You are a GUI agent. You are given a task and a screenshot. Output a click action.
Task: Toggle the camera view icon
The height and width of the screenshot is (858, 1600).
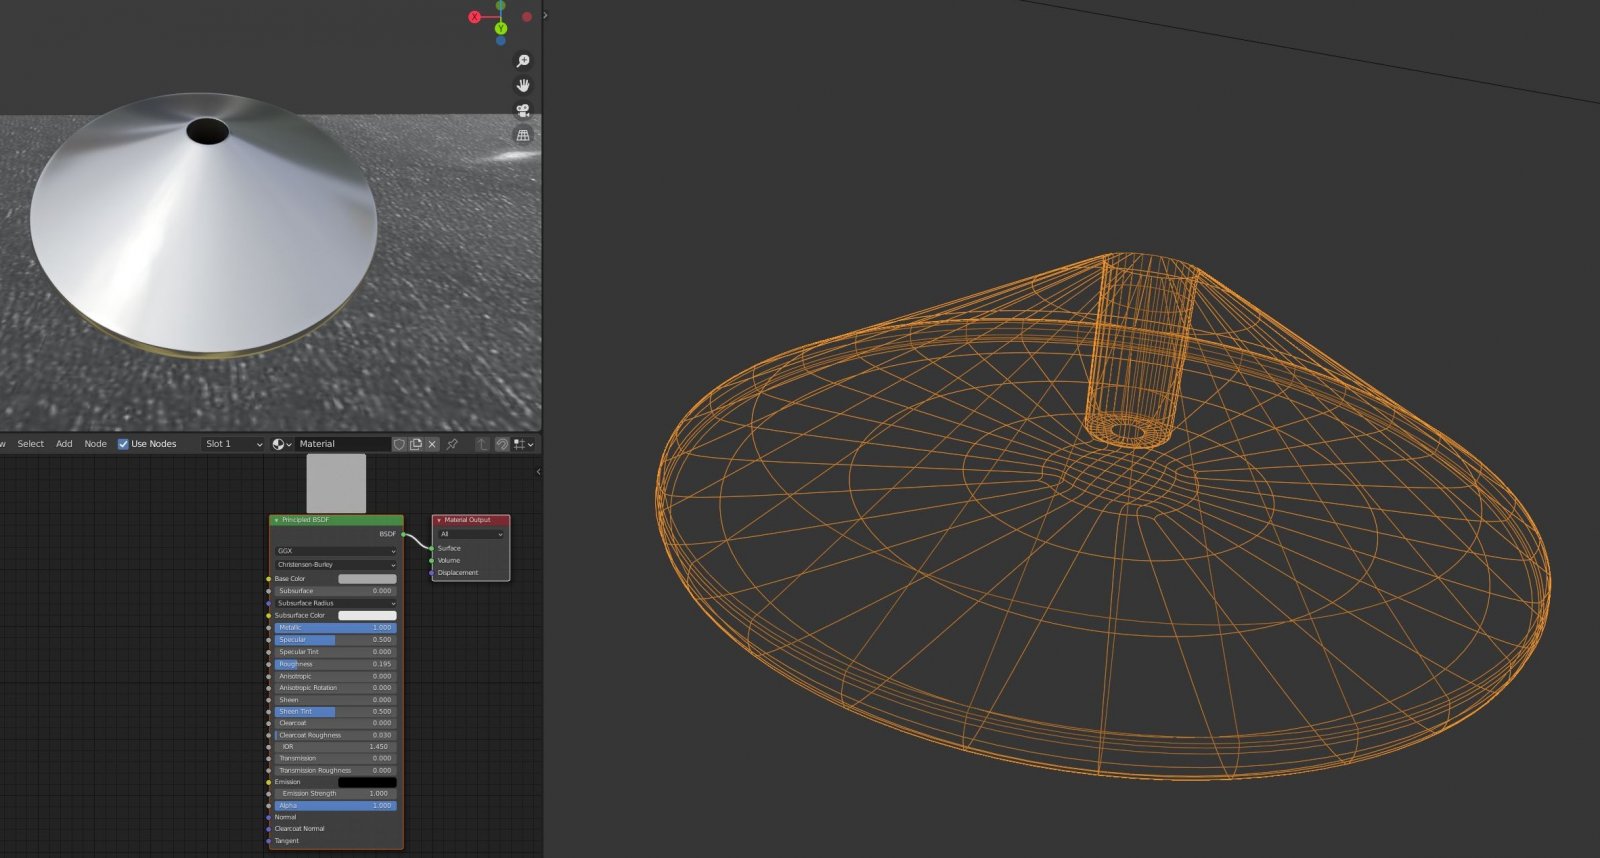coord(522,110)
